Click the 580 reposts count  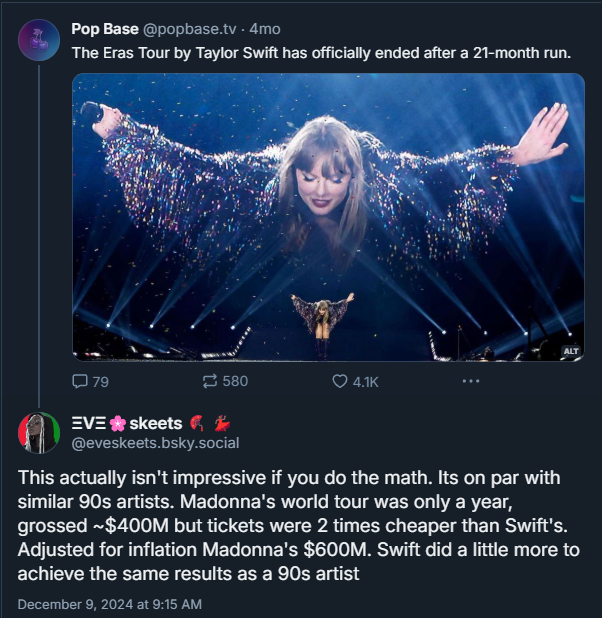point(235,381)
